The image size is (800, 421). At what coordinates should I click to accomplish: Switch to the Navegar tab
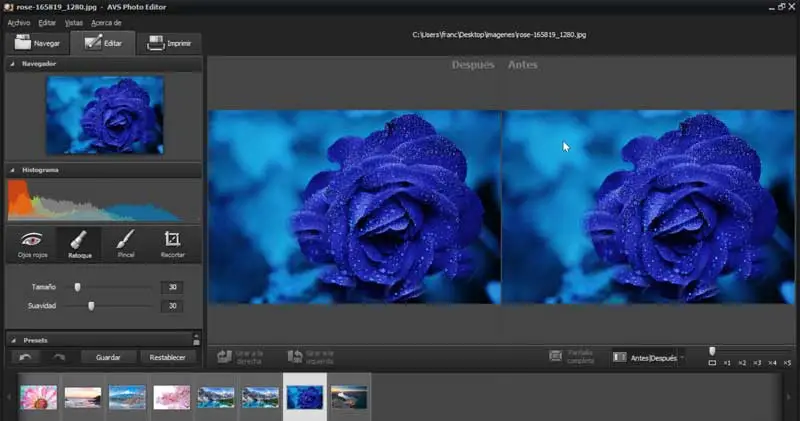click(35, 43)
